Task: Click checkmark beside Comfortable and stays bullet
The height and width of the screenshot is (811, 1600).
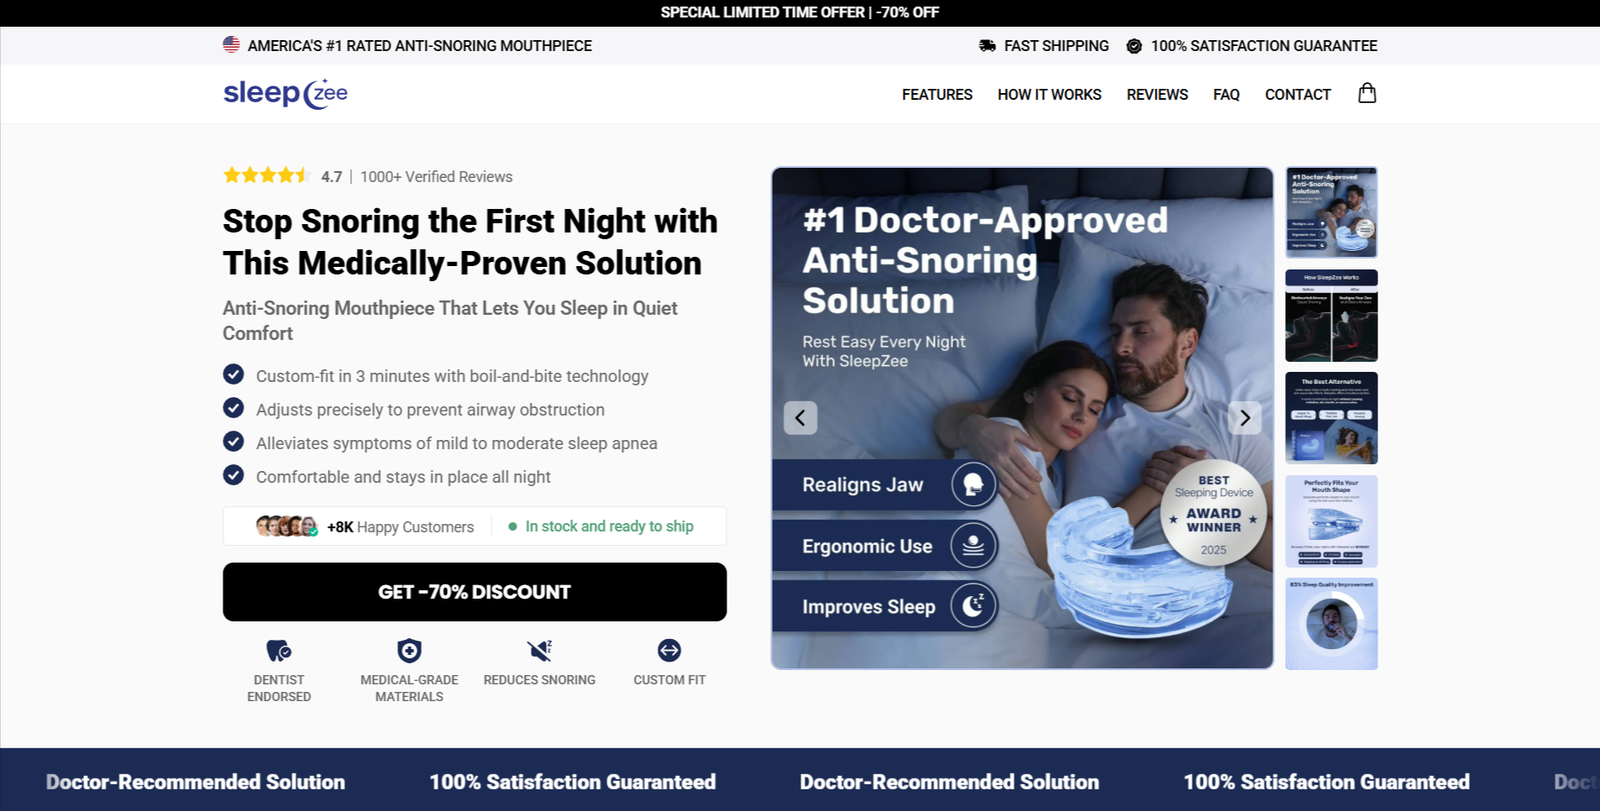Action: tap(233, 475)
